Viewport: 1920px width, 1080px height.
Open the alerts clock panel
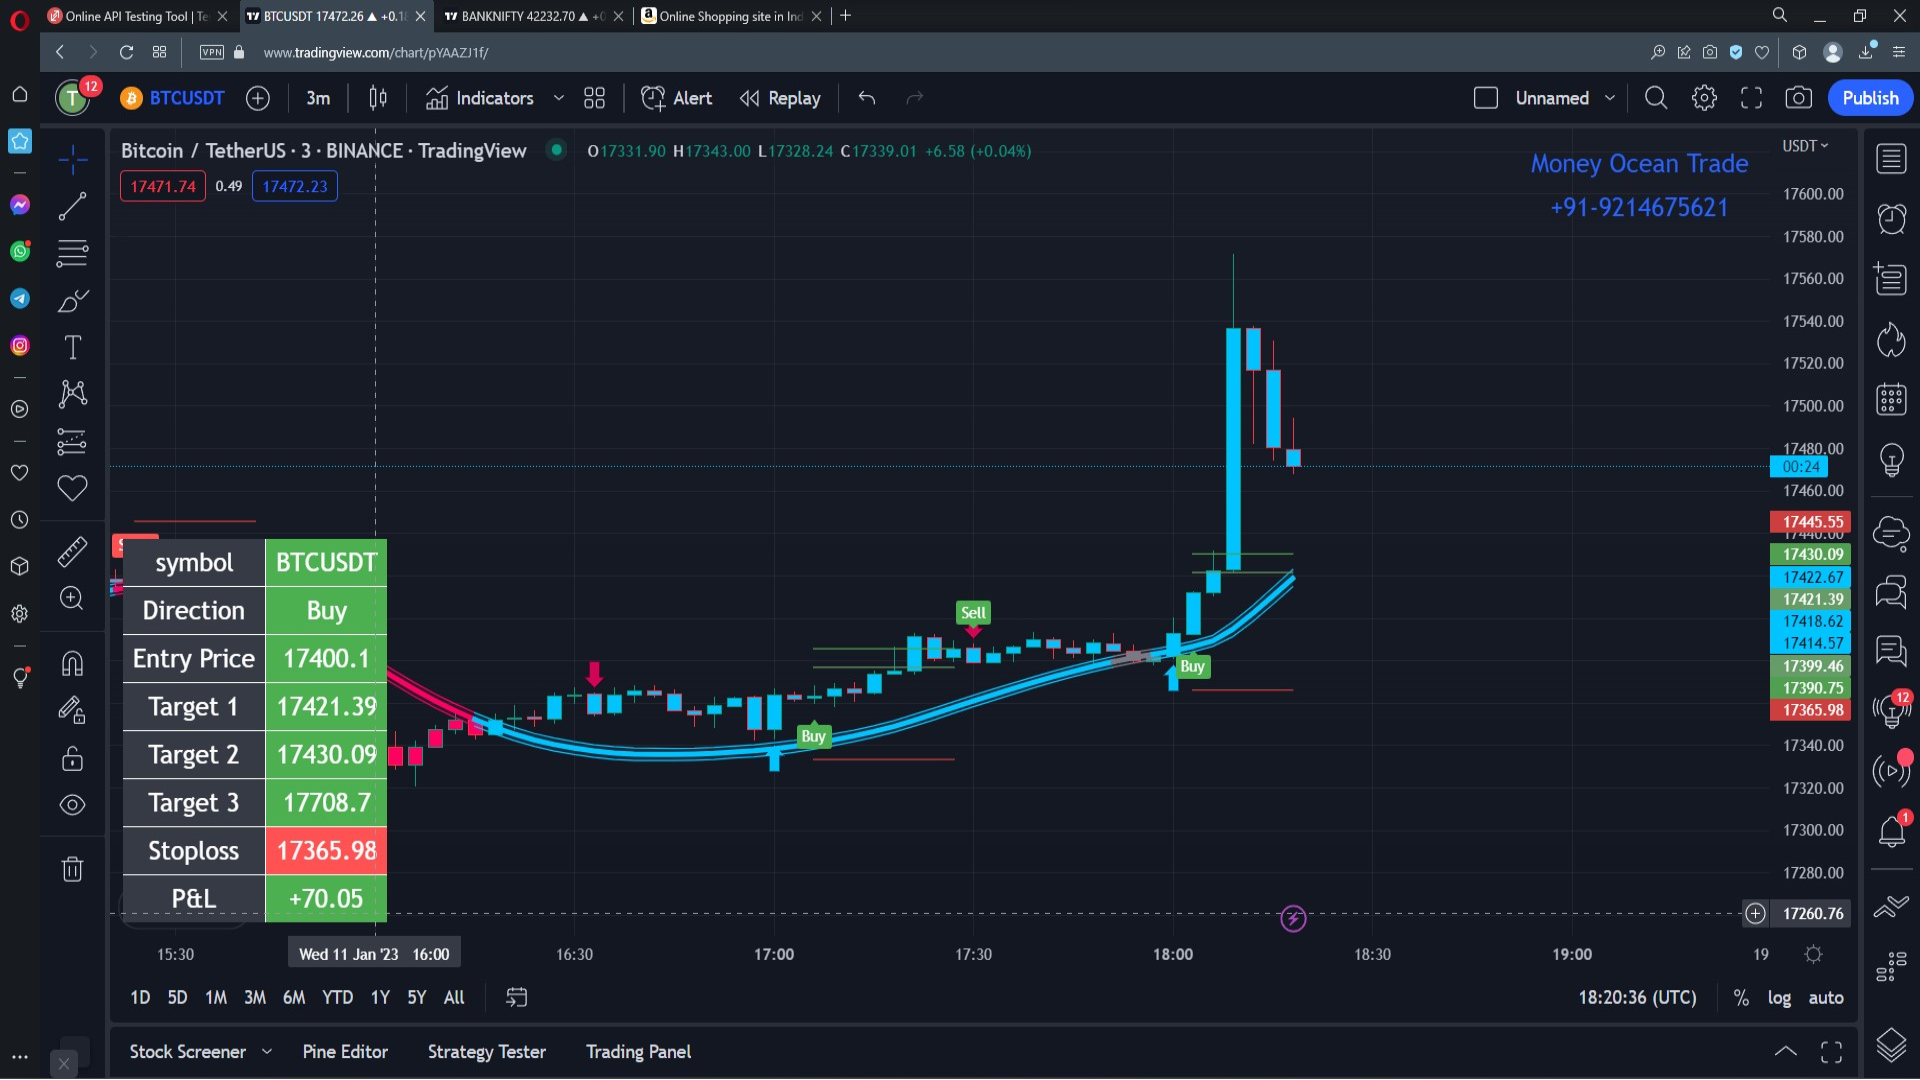1891,219
